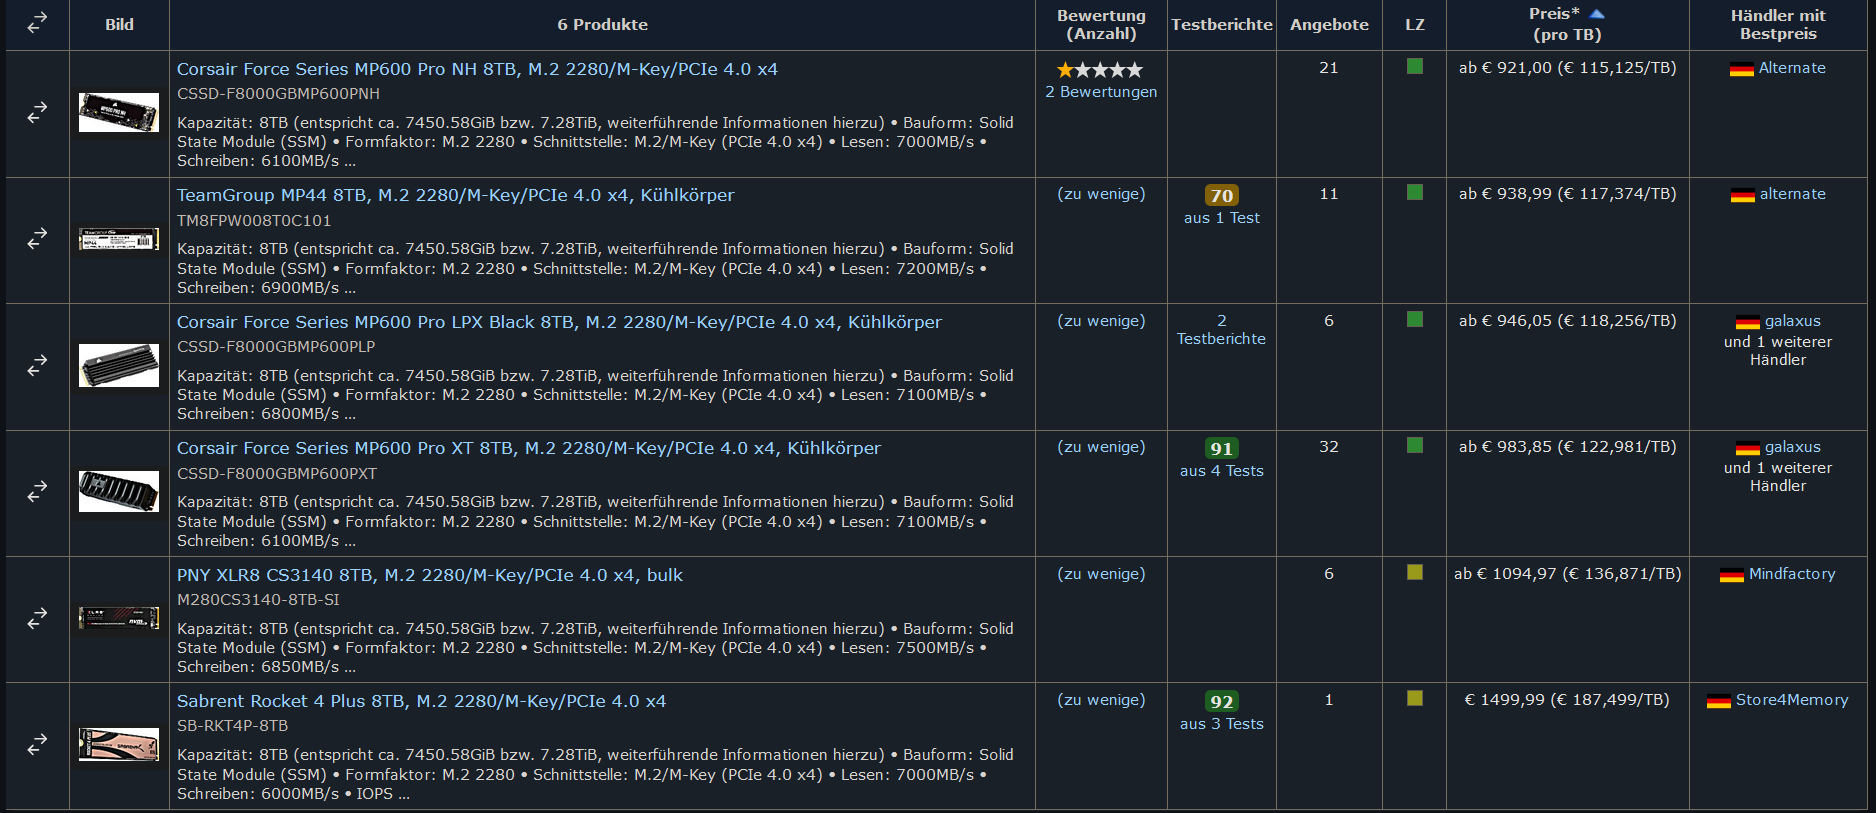Open Corsair MP600 Pro XT product image
The height and width of the screenshot is (813, 1876).
coord(119,492)
